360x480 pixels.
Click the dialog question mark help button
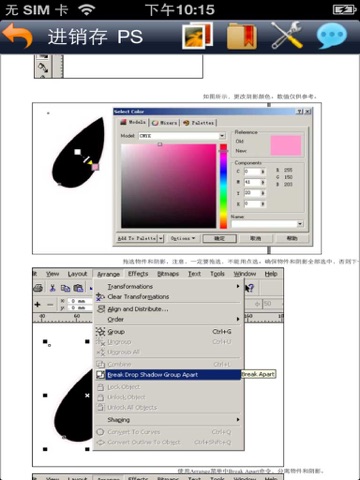300,112
